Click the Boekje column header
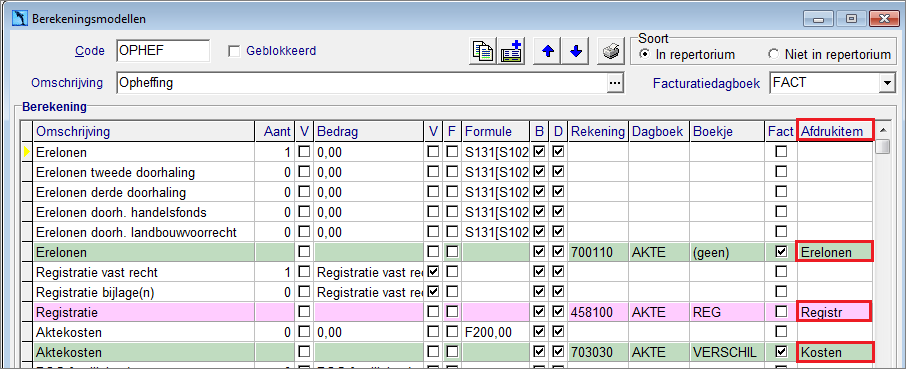Viewport: 906px width, 369px height. tap(728, 132)
